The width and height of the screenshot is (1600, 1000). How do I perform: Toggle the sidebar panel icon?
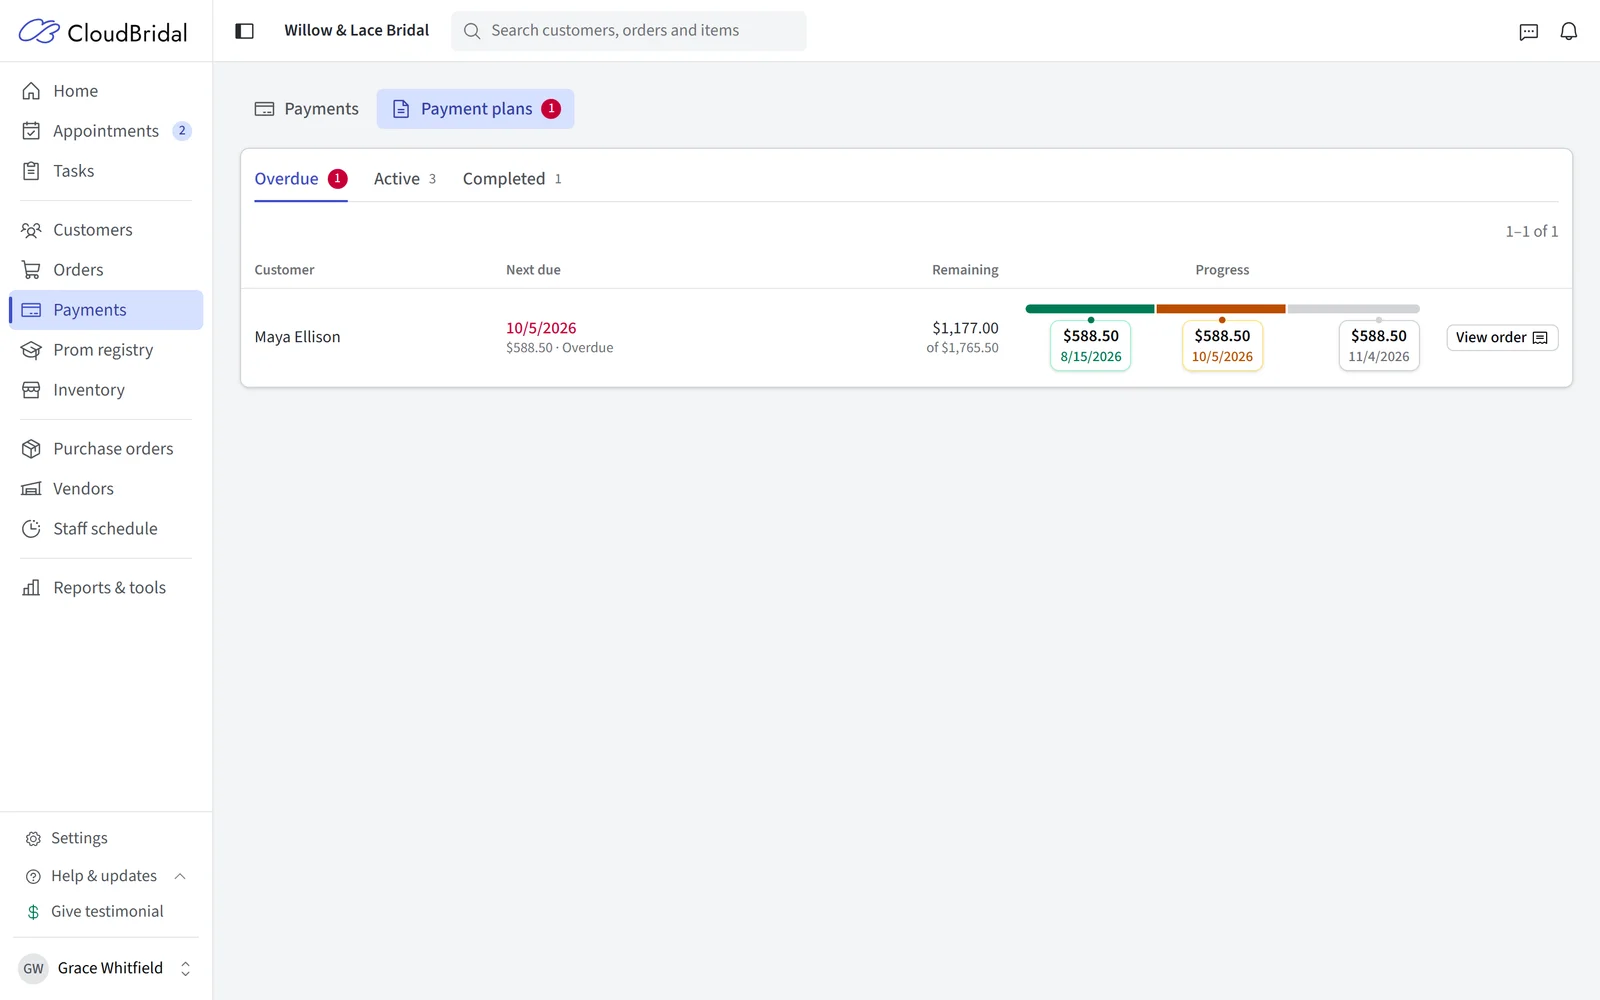coord(244,31)
